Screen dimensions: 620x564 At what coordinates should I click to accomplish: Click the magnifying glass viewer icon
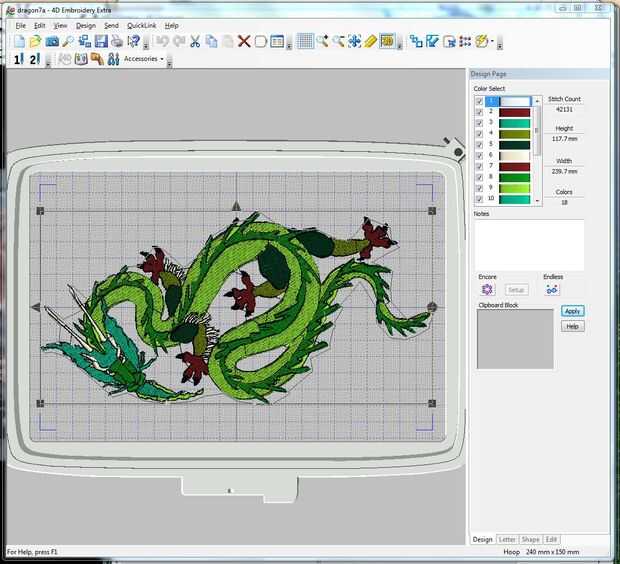68,41
